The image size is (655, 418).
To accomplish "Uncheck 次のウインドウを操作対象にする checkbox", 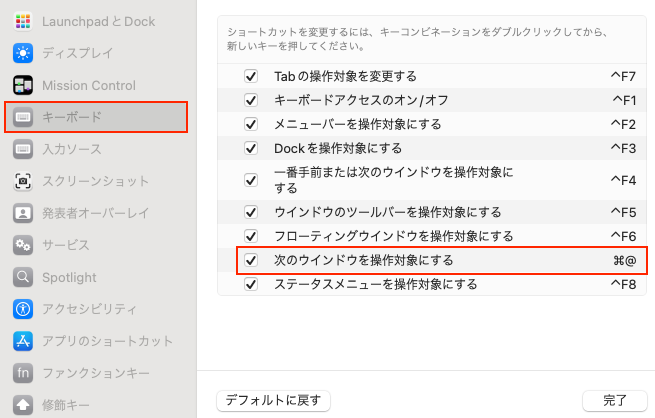I will coord(251,260).
